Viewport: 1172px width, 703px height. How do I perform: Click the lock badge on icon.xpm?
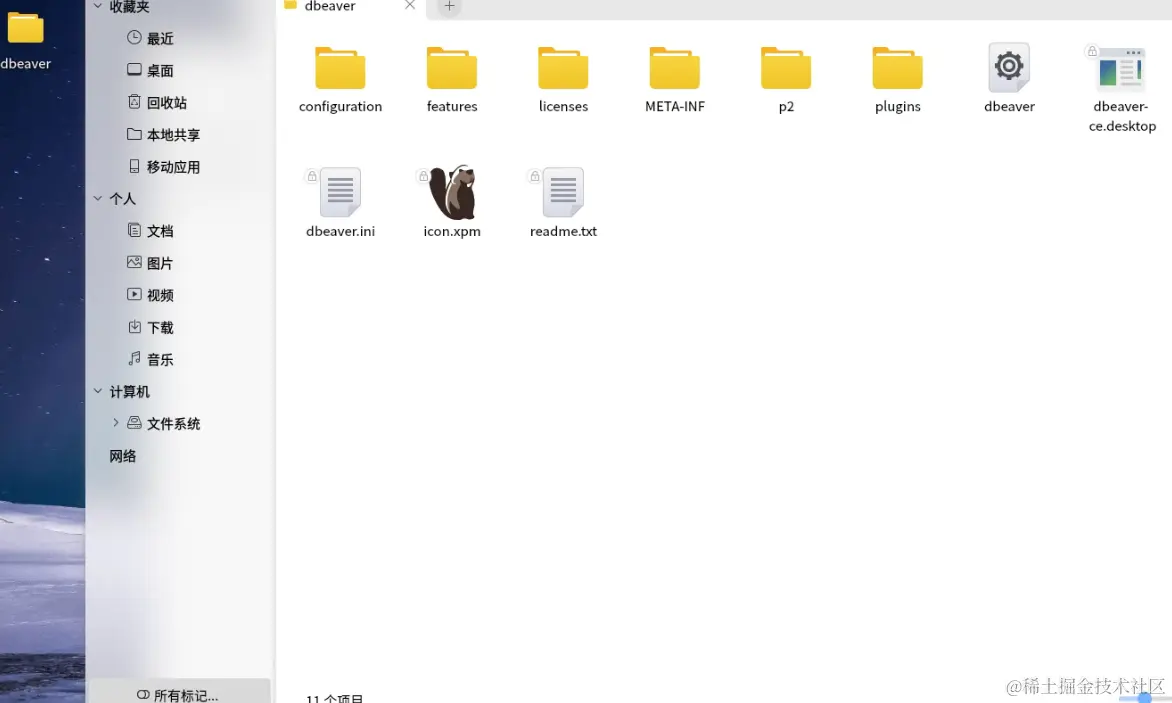point(423,176)
